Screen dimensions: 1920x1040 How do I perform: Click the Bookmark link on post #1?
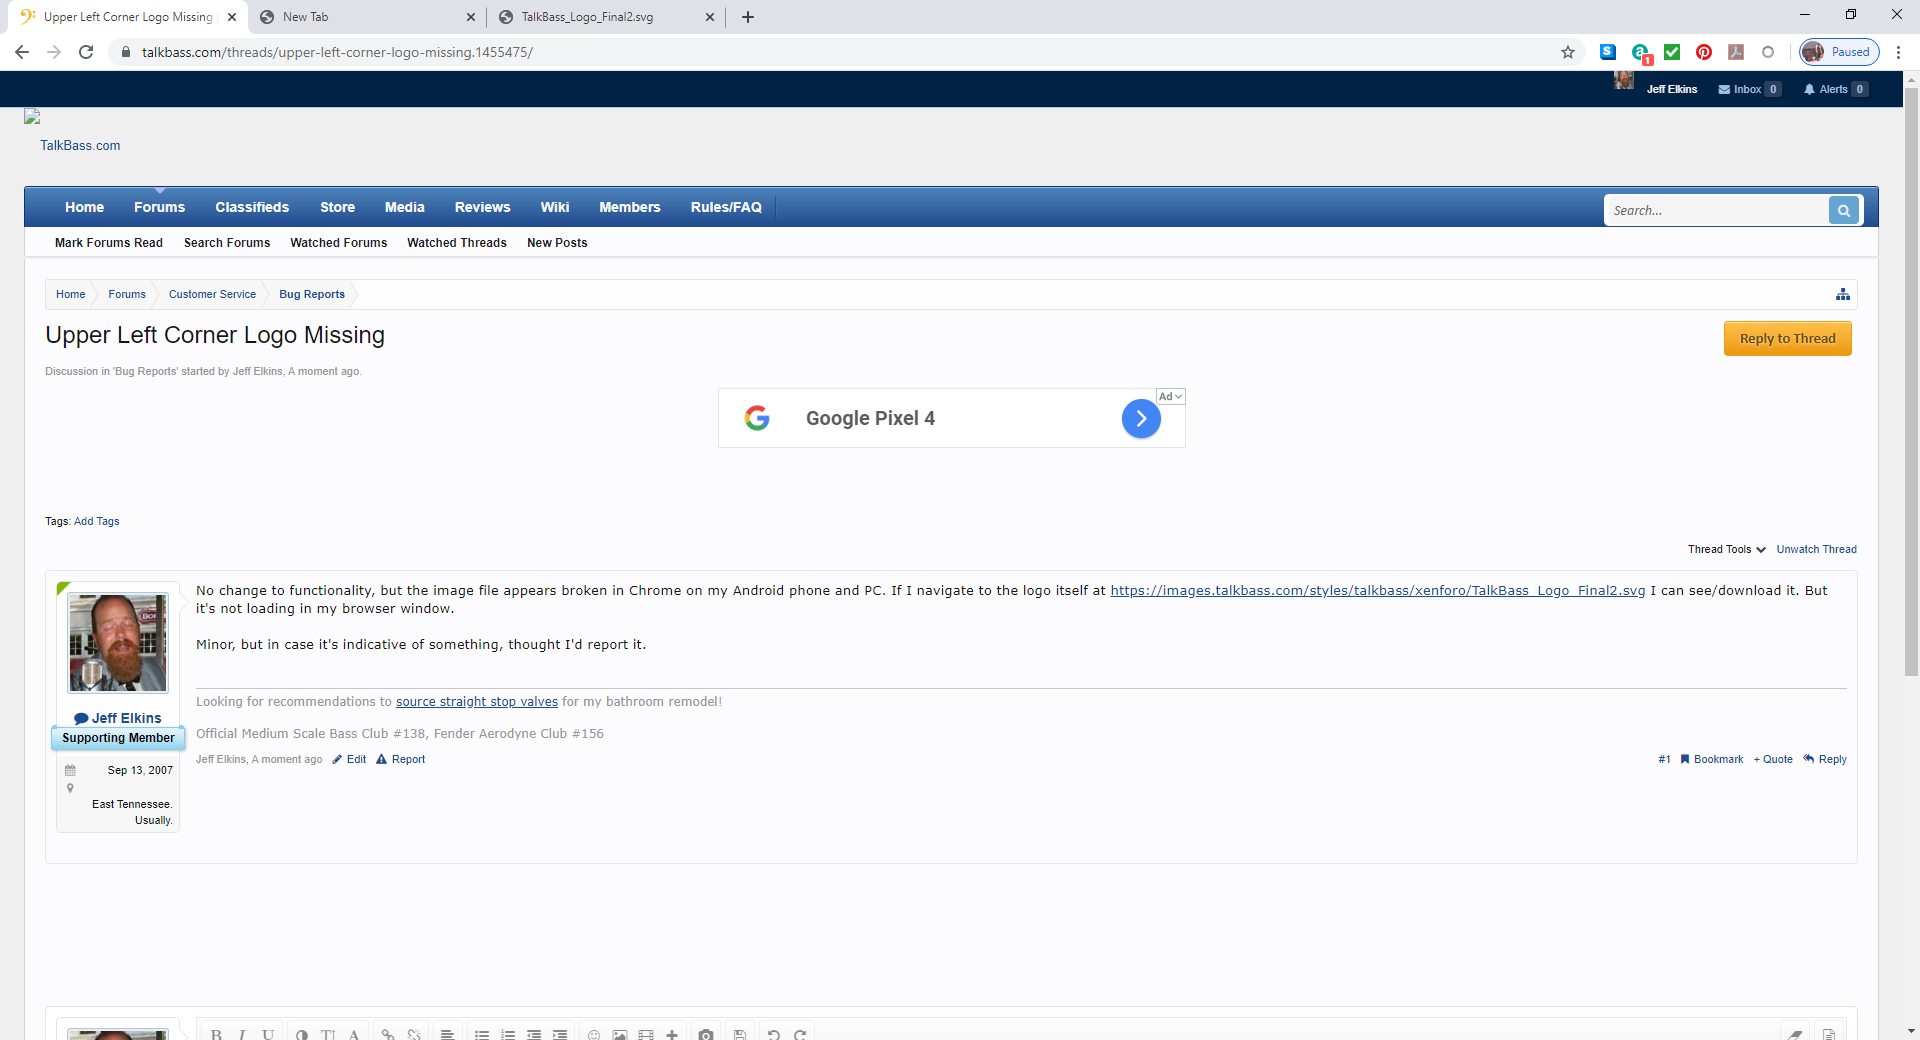(1712, 759)
